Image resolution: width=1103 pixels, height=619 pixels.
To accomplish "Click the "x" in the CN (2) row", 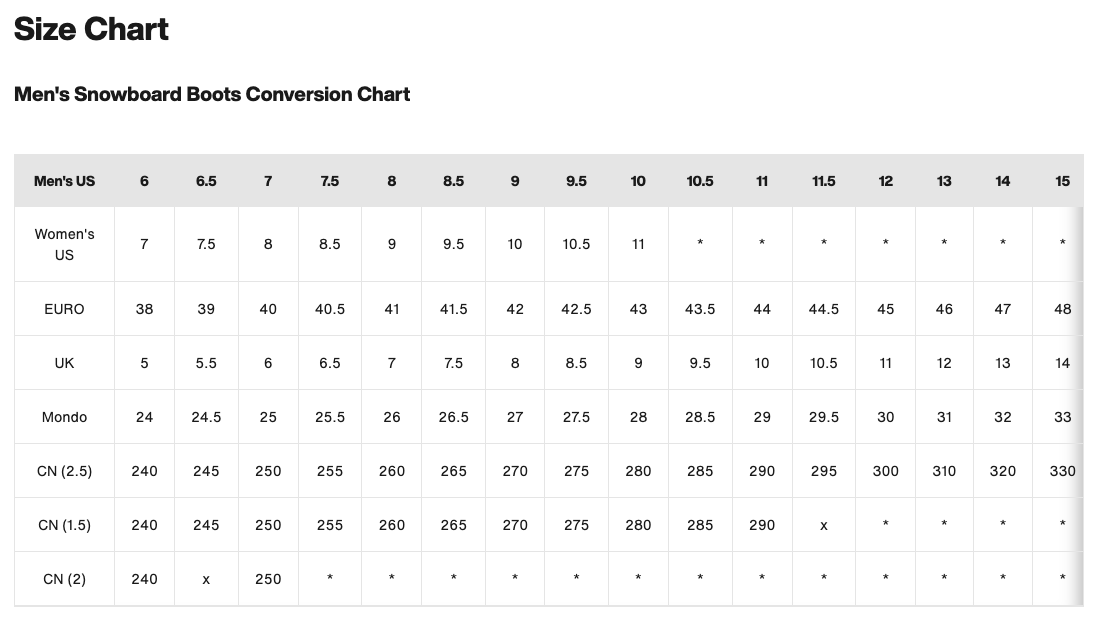I will (x=206, y=579).
